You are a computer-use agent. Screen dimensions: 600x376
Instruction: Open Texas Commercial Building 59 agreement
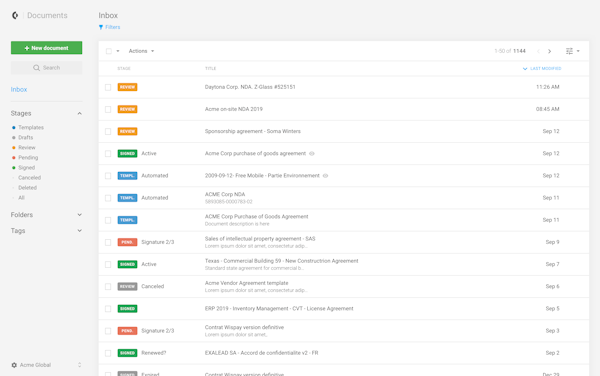pos(282,261)
